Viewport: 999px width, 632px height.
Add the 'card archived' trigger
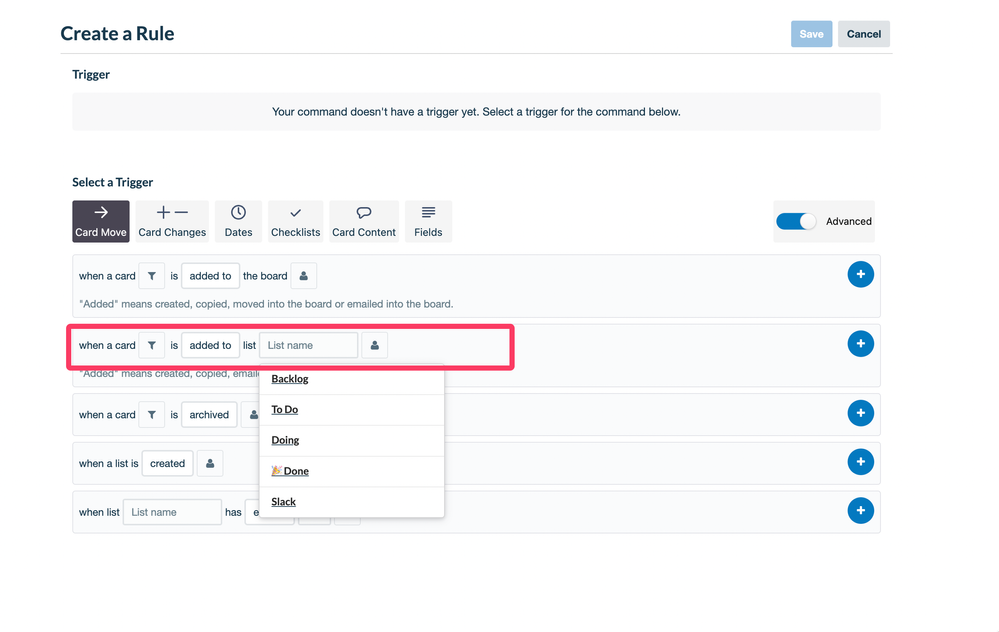point(860,413)
